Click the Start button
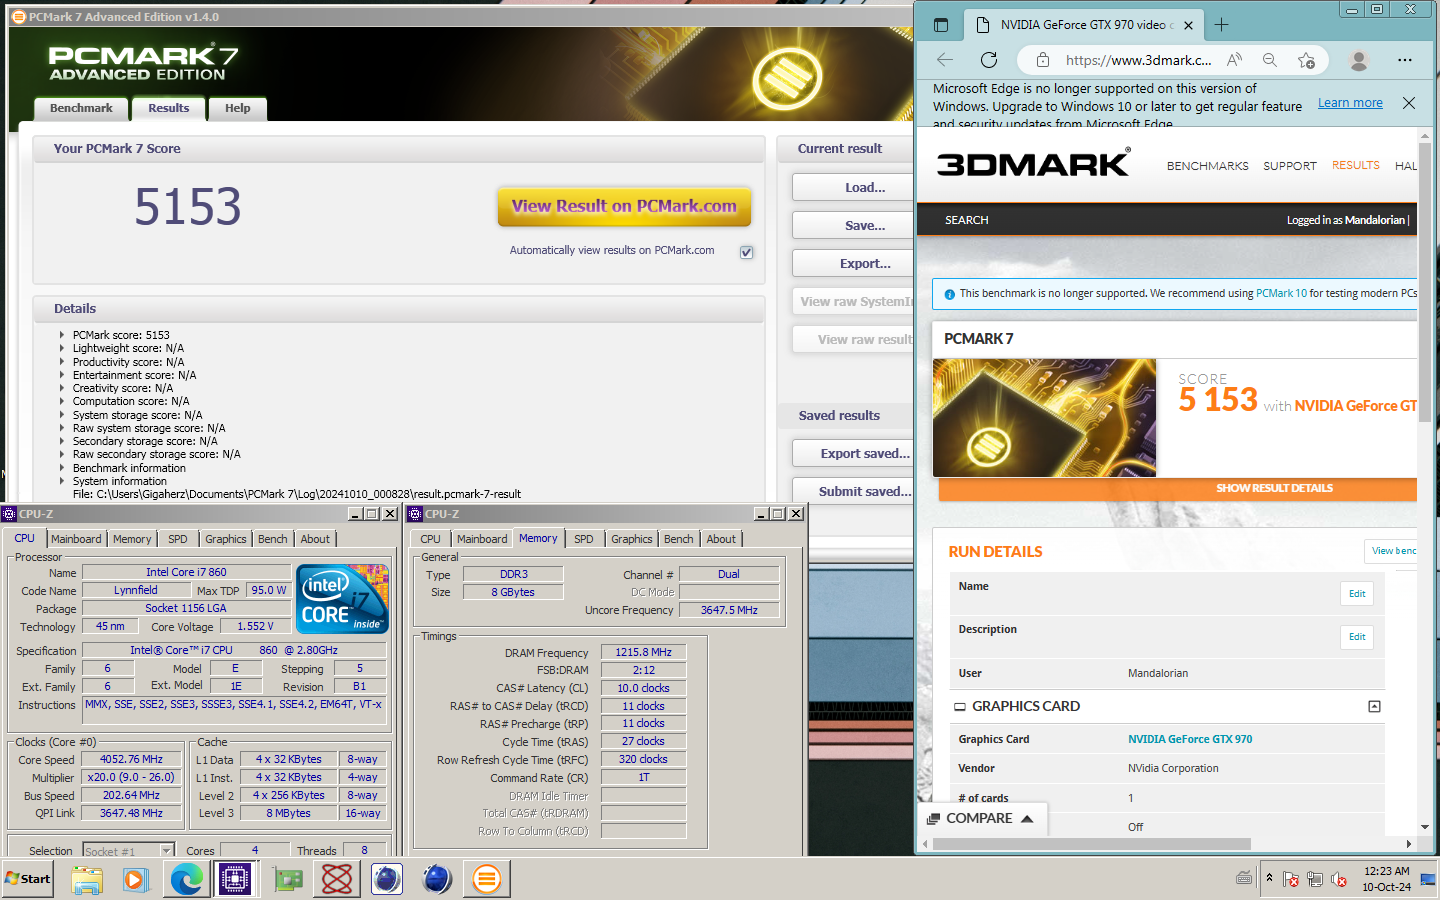 point(28,879)
